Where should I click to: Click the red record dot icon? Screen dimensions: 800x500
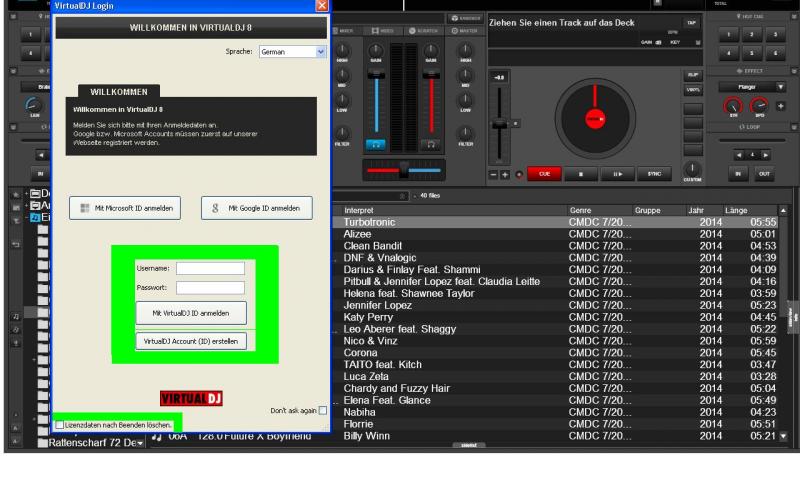point(519,174)
